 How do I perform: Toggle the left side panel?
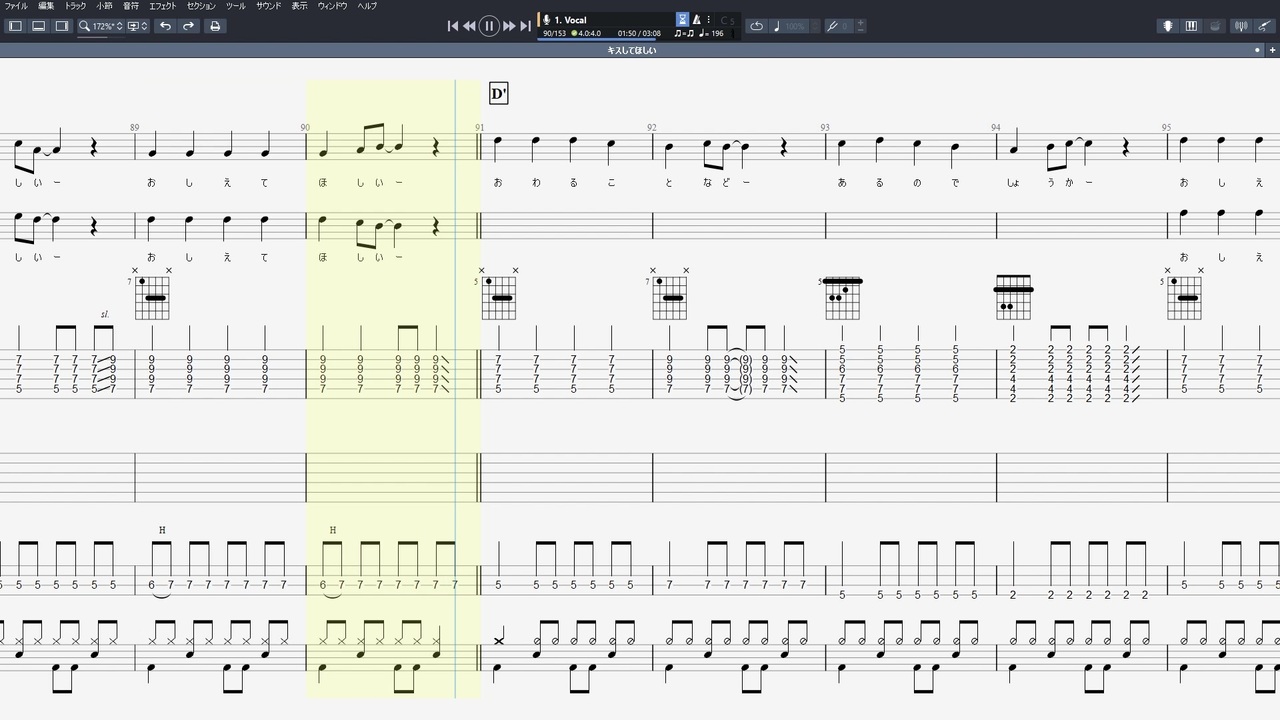point(15,26)
